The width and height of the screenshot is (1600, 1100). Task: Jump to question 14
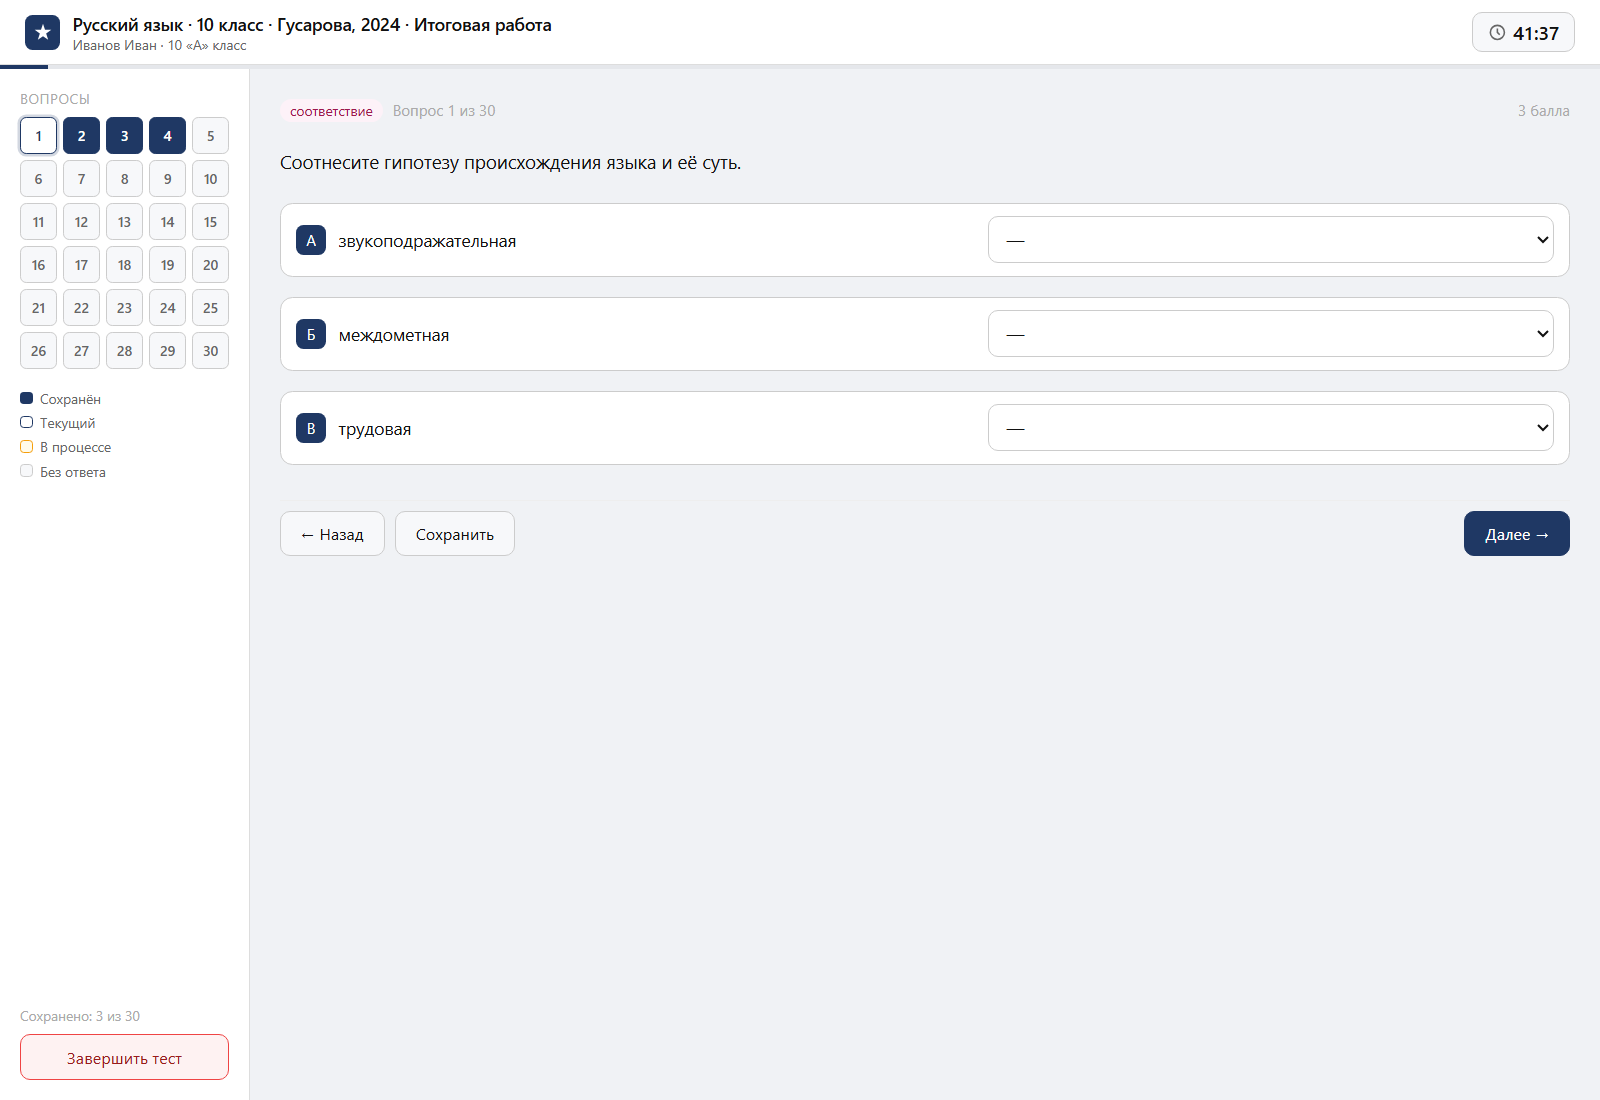[x=167, y=222]
